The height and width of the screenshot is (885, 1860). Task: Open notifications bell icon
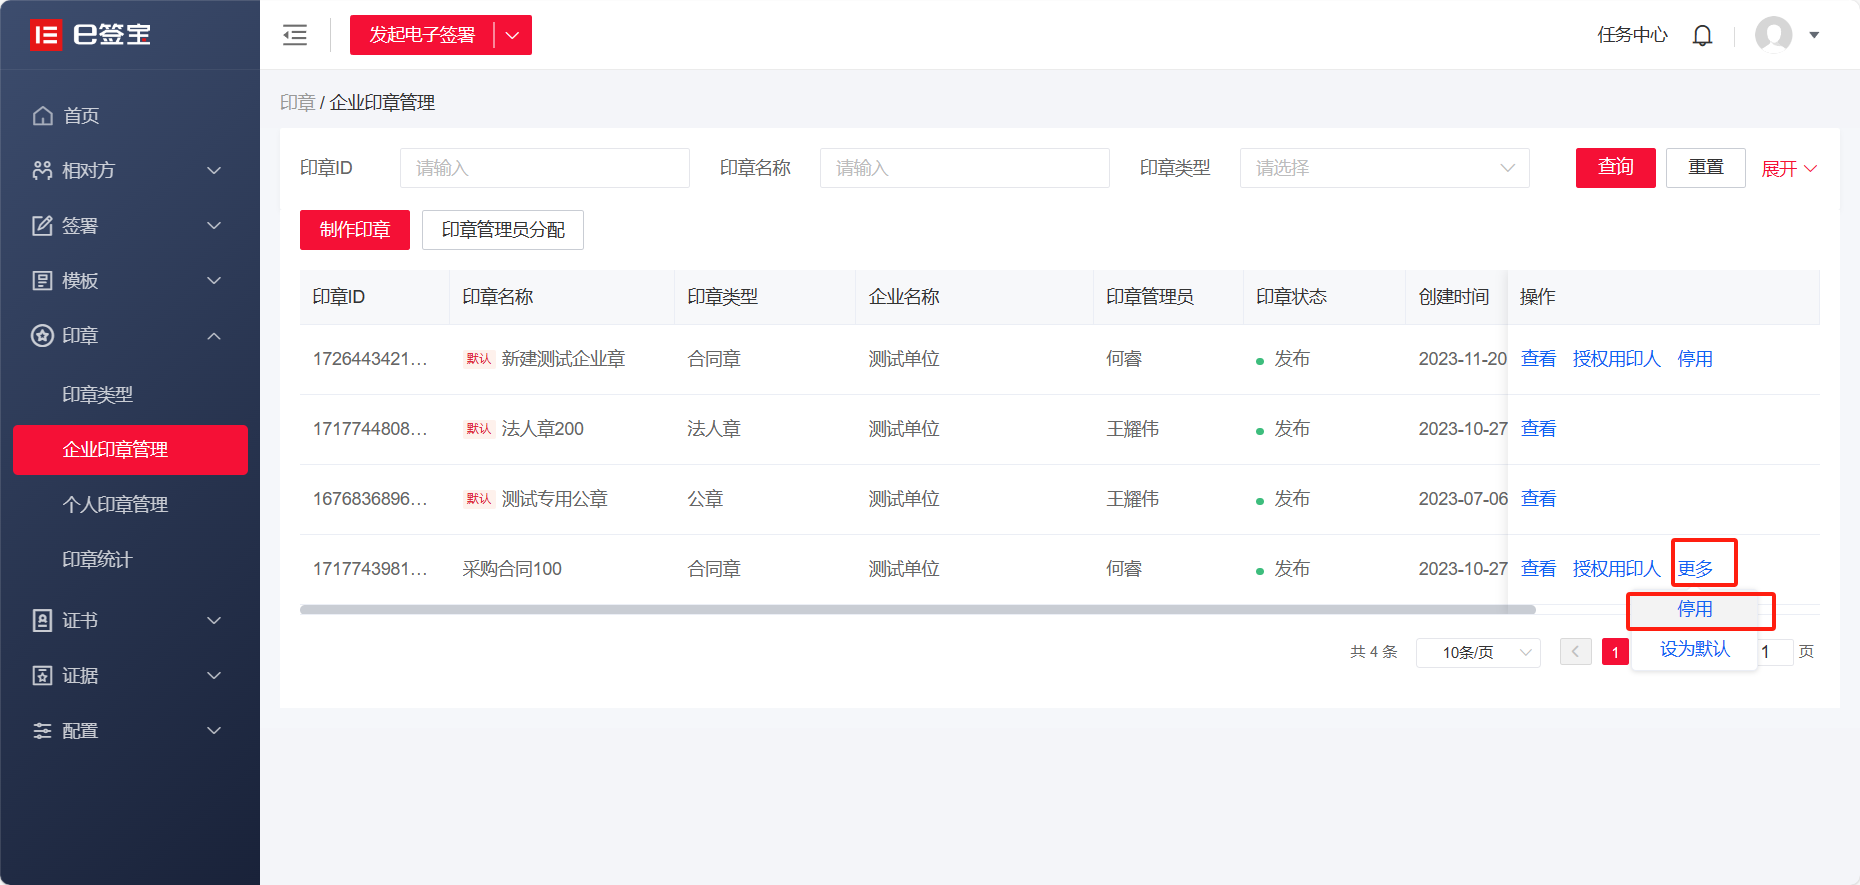click(1702, 35)
